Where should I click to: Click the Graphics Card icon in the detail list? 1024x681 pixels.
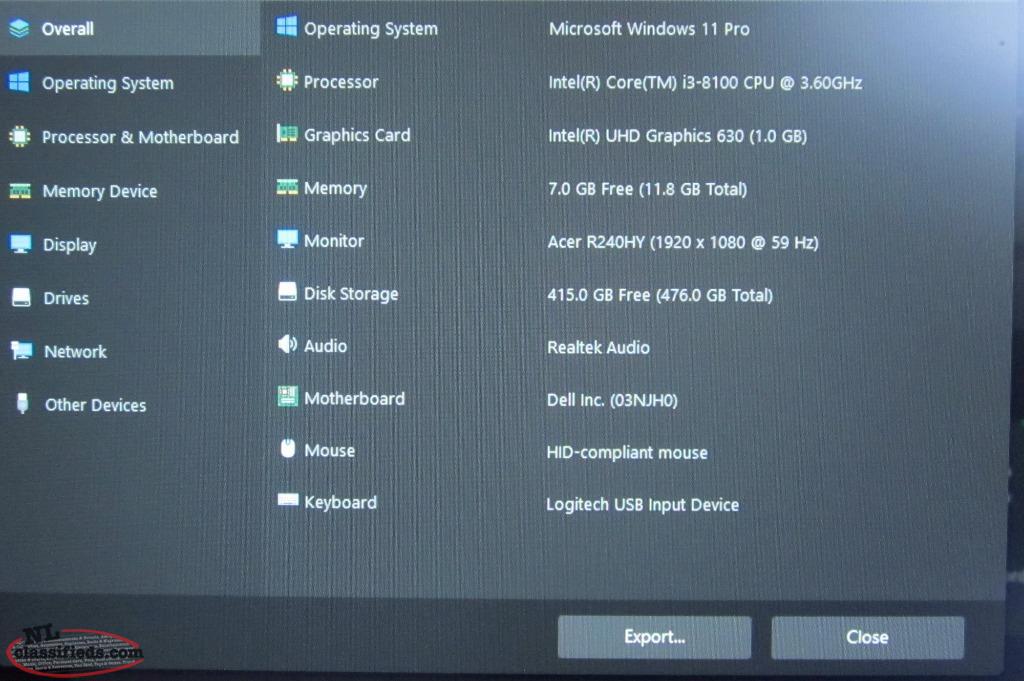pyautogui.click(x=287, y=134)
